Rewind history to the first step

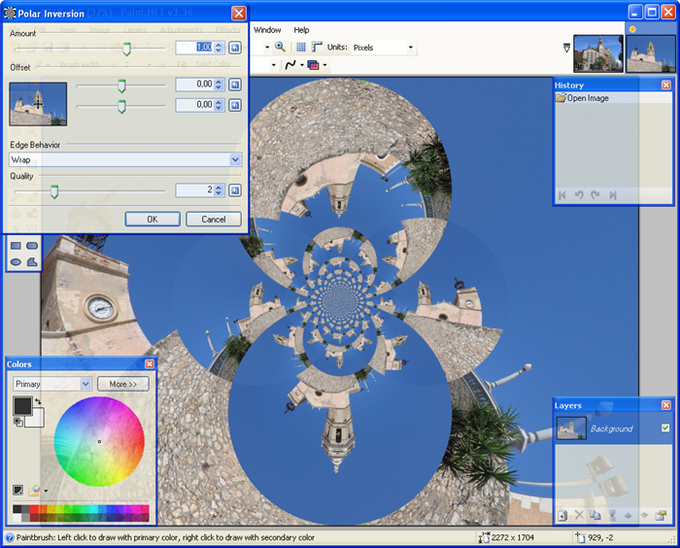(562, 195)
